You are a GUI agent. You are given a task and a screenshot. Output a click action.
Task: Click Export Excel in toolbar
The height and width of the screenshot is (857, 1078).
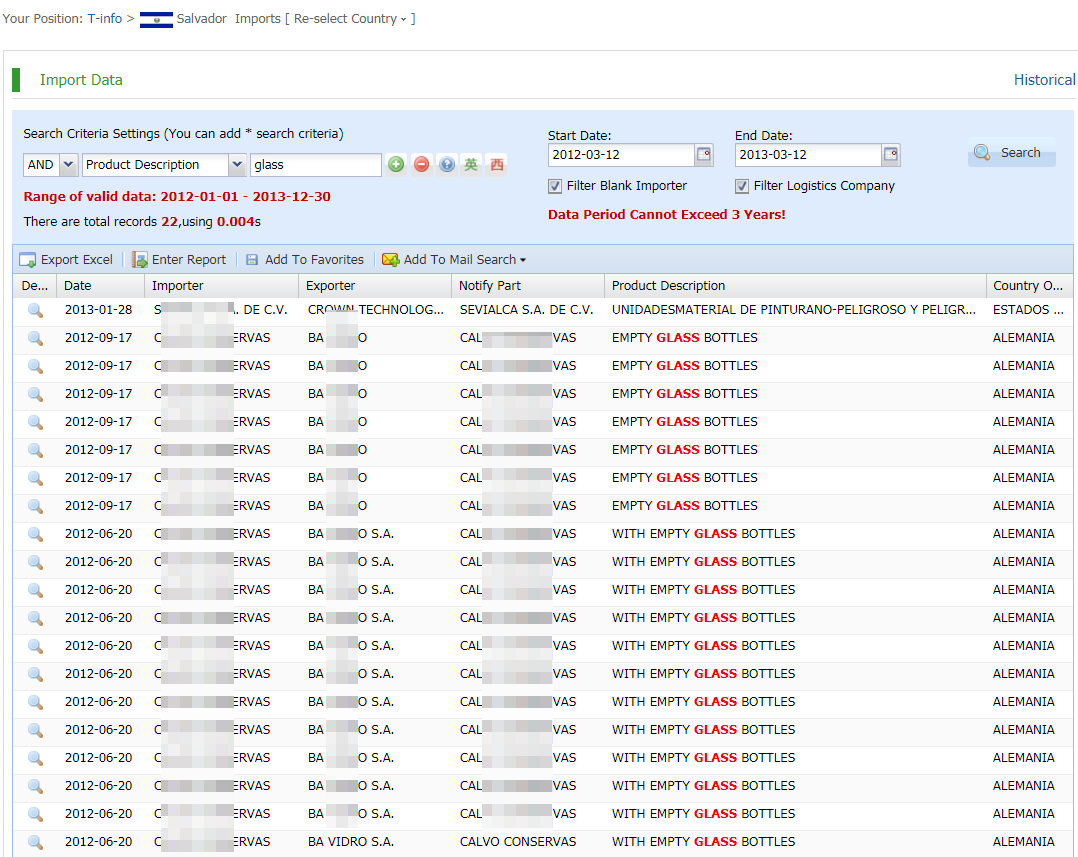(x=66, y=260)
